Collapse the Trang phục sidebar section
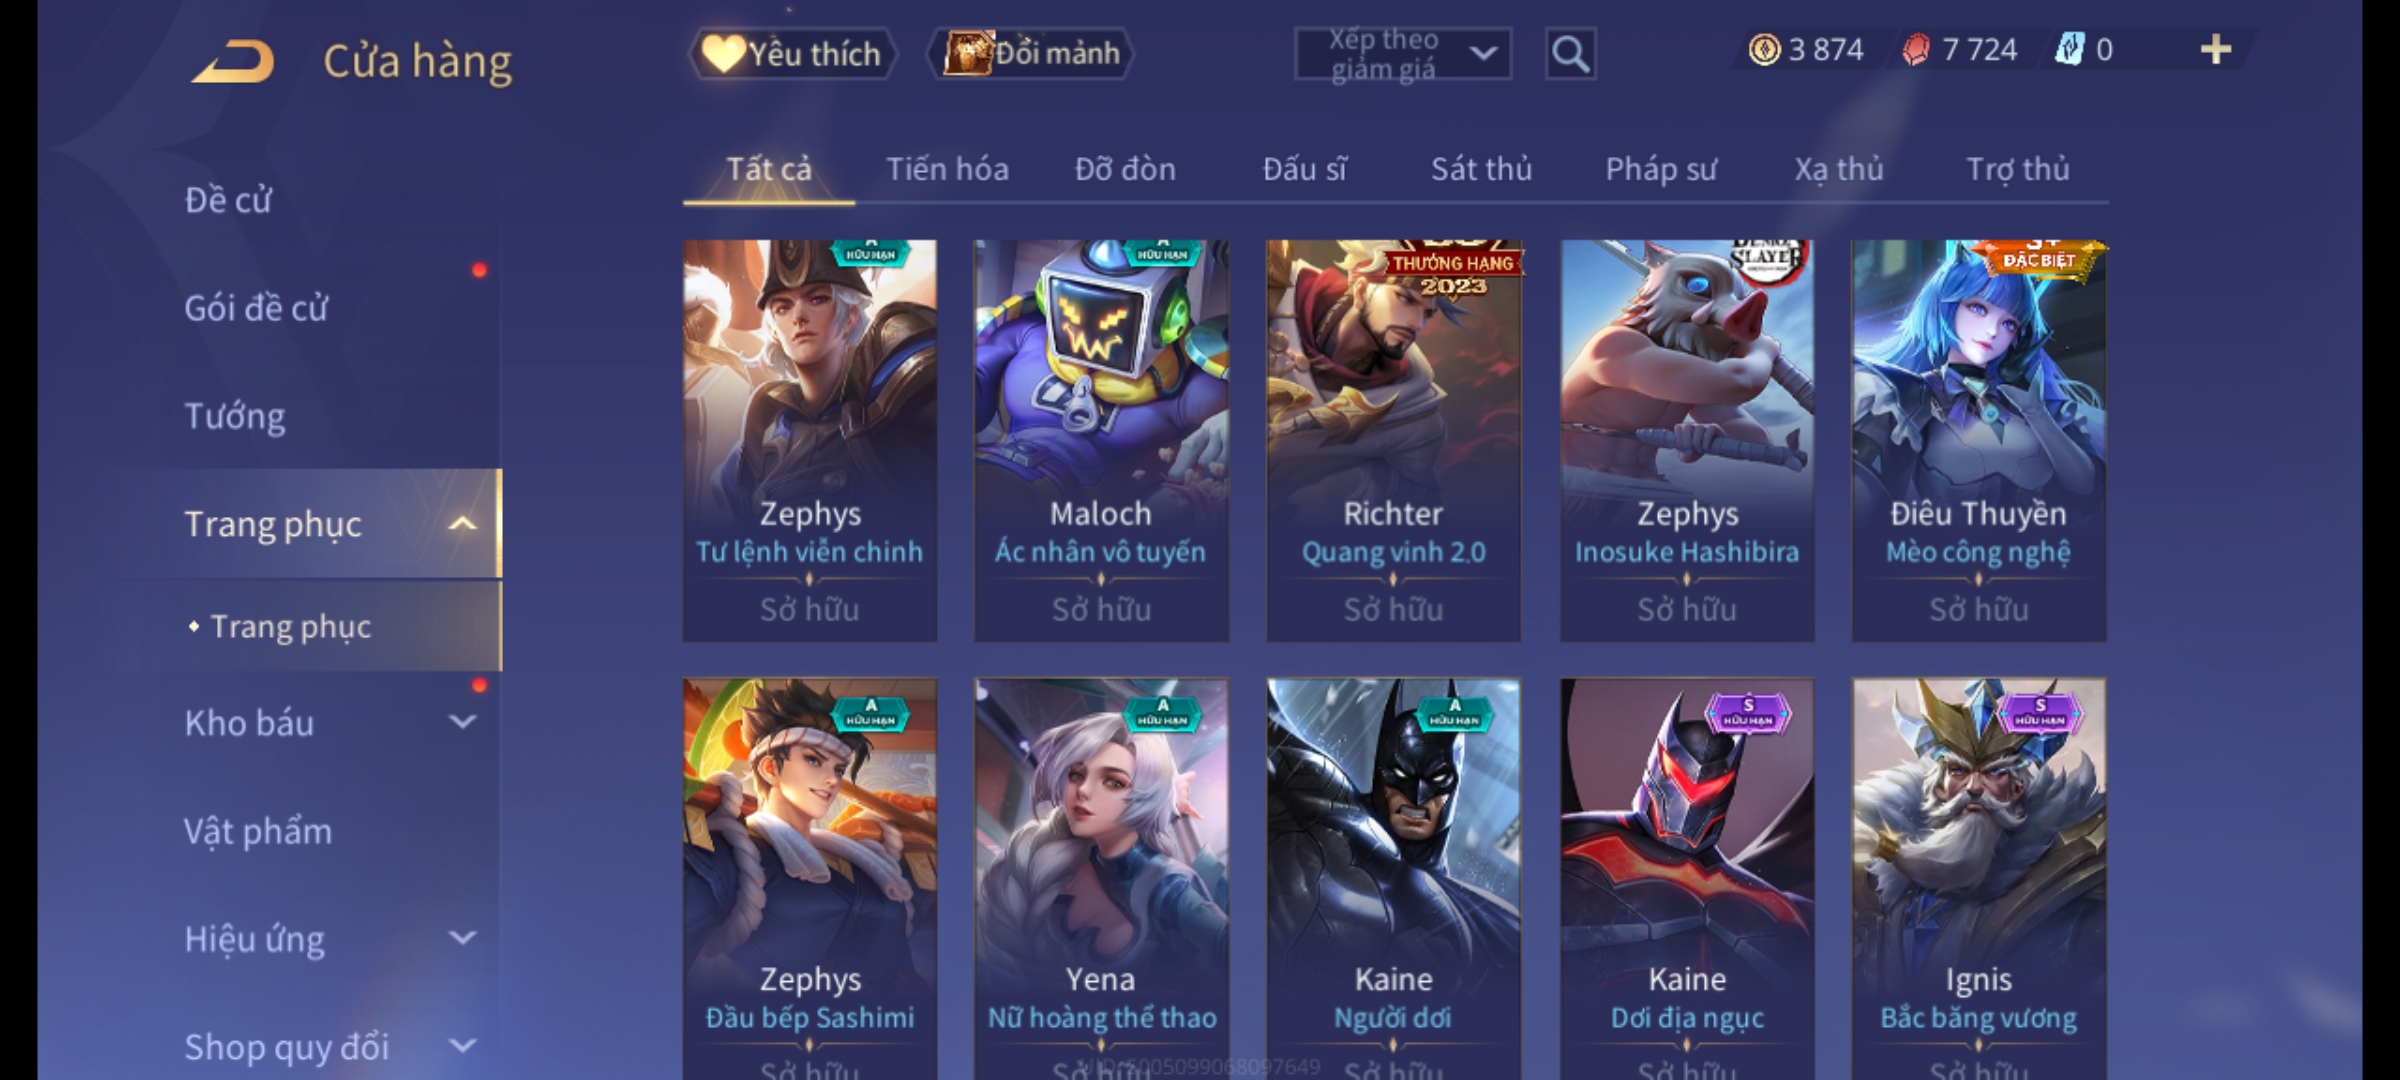Screen dimensions: 2400x1080 tap(462, 523)
